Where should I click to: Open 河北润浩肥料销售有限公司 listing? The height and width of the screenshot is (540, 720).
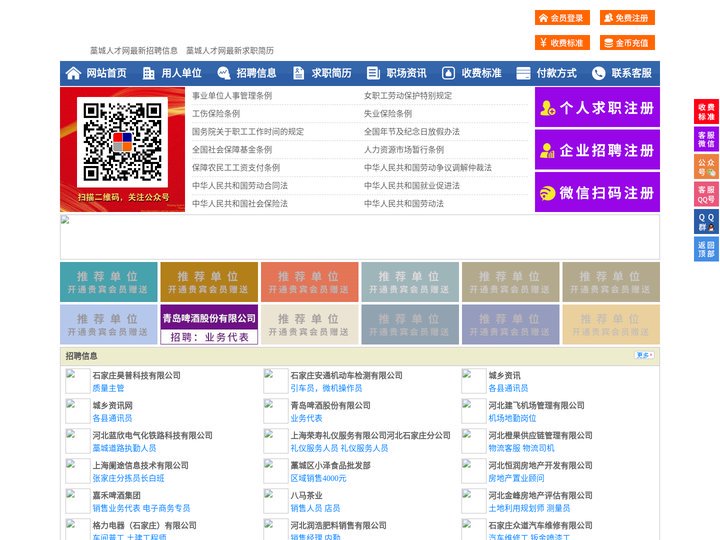pos(338,525)
